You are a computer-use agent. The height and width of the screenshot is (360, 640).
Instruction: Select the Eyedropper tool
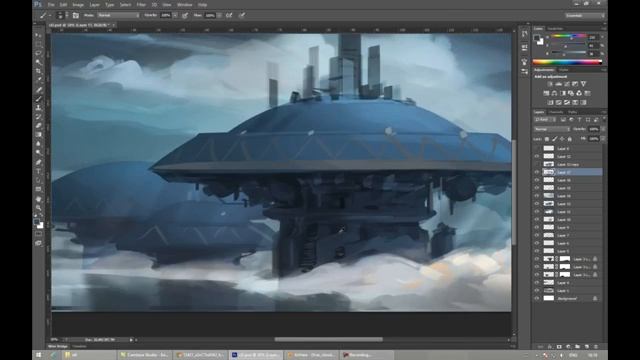point(38,80)
